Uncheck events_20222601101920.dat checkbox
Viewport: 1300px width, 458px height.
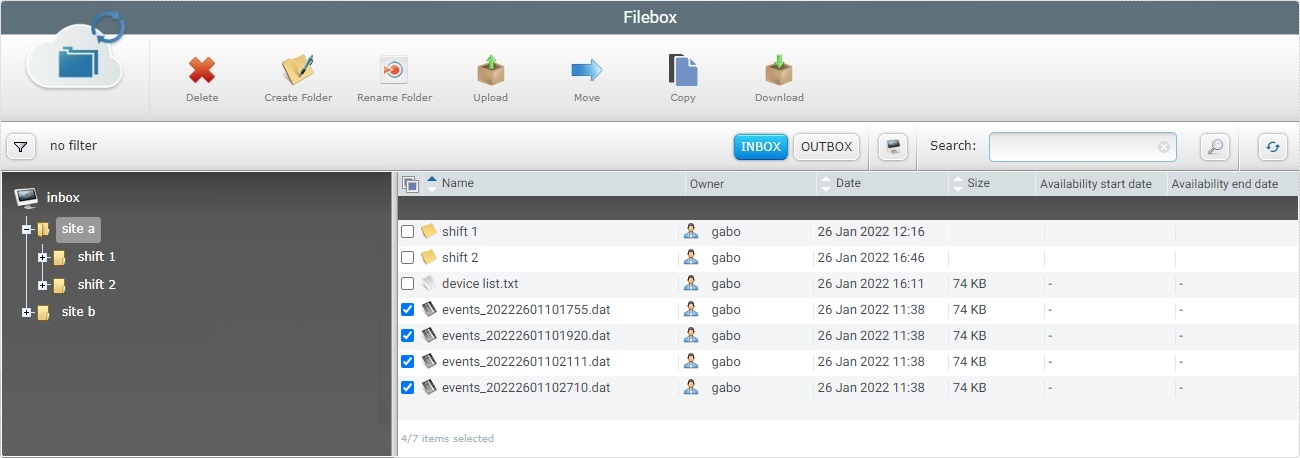[407, 335]
